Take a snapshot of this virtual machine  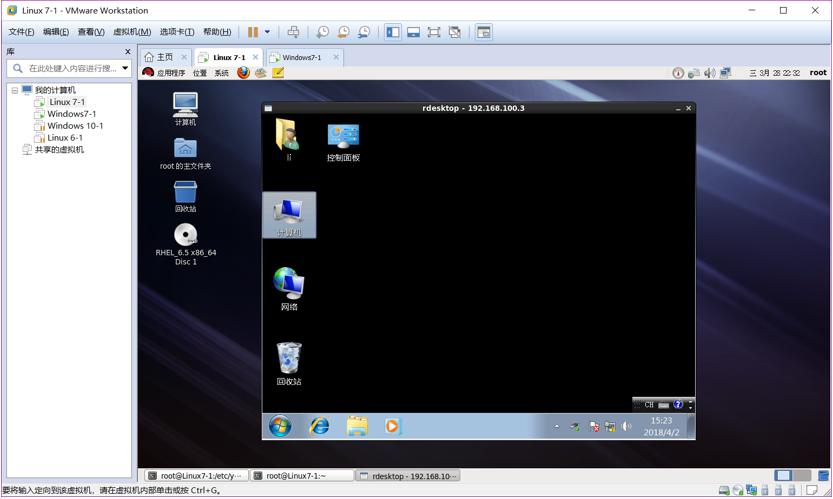322,32
